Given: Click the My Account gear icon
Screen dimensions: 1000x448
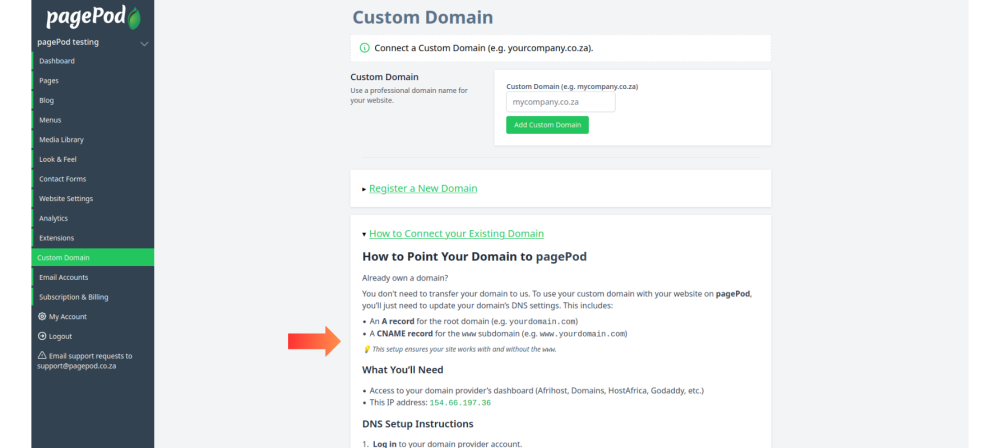Looking at the screenshot, I should click(x=42, y=317).
